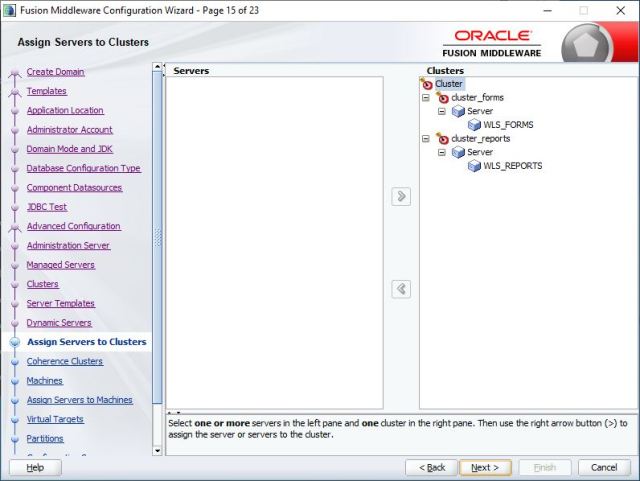640x481 pixels.
Task: Click the Cancel button
Action: click(x=604, y=468)
